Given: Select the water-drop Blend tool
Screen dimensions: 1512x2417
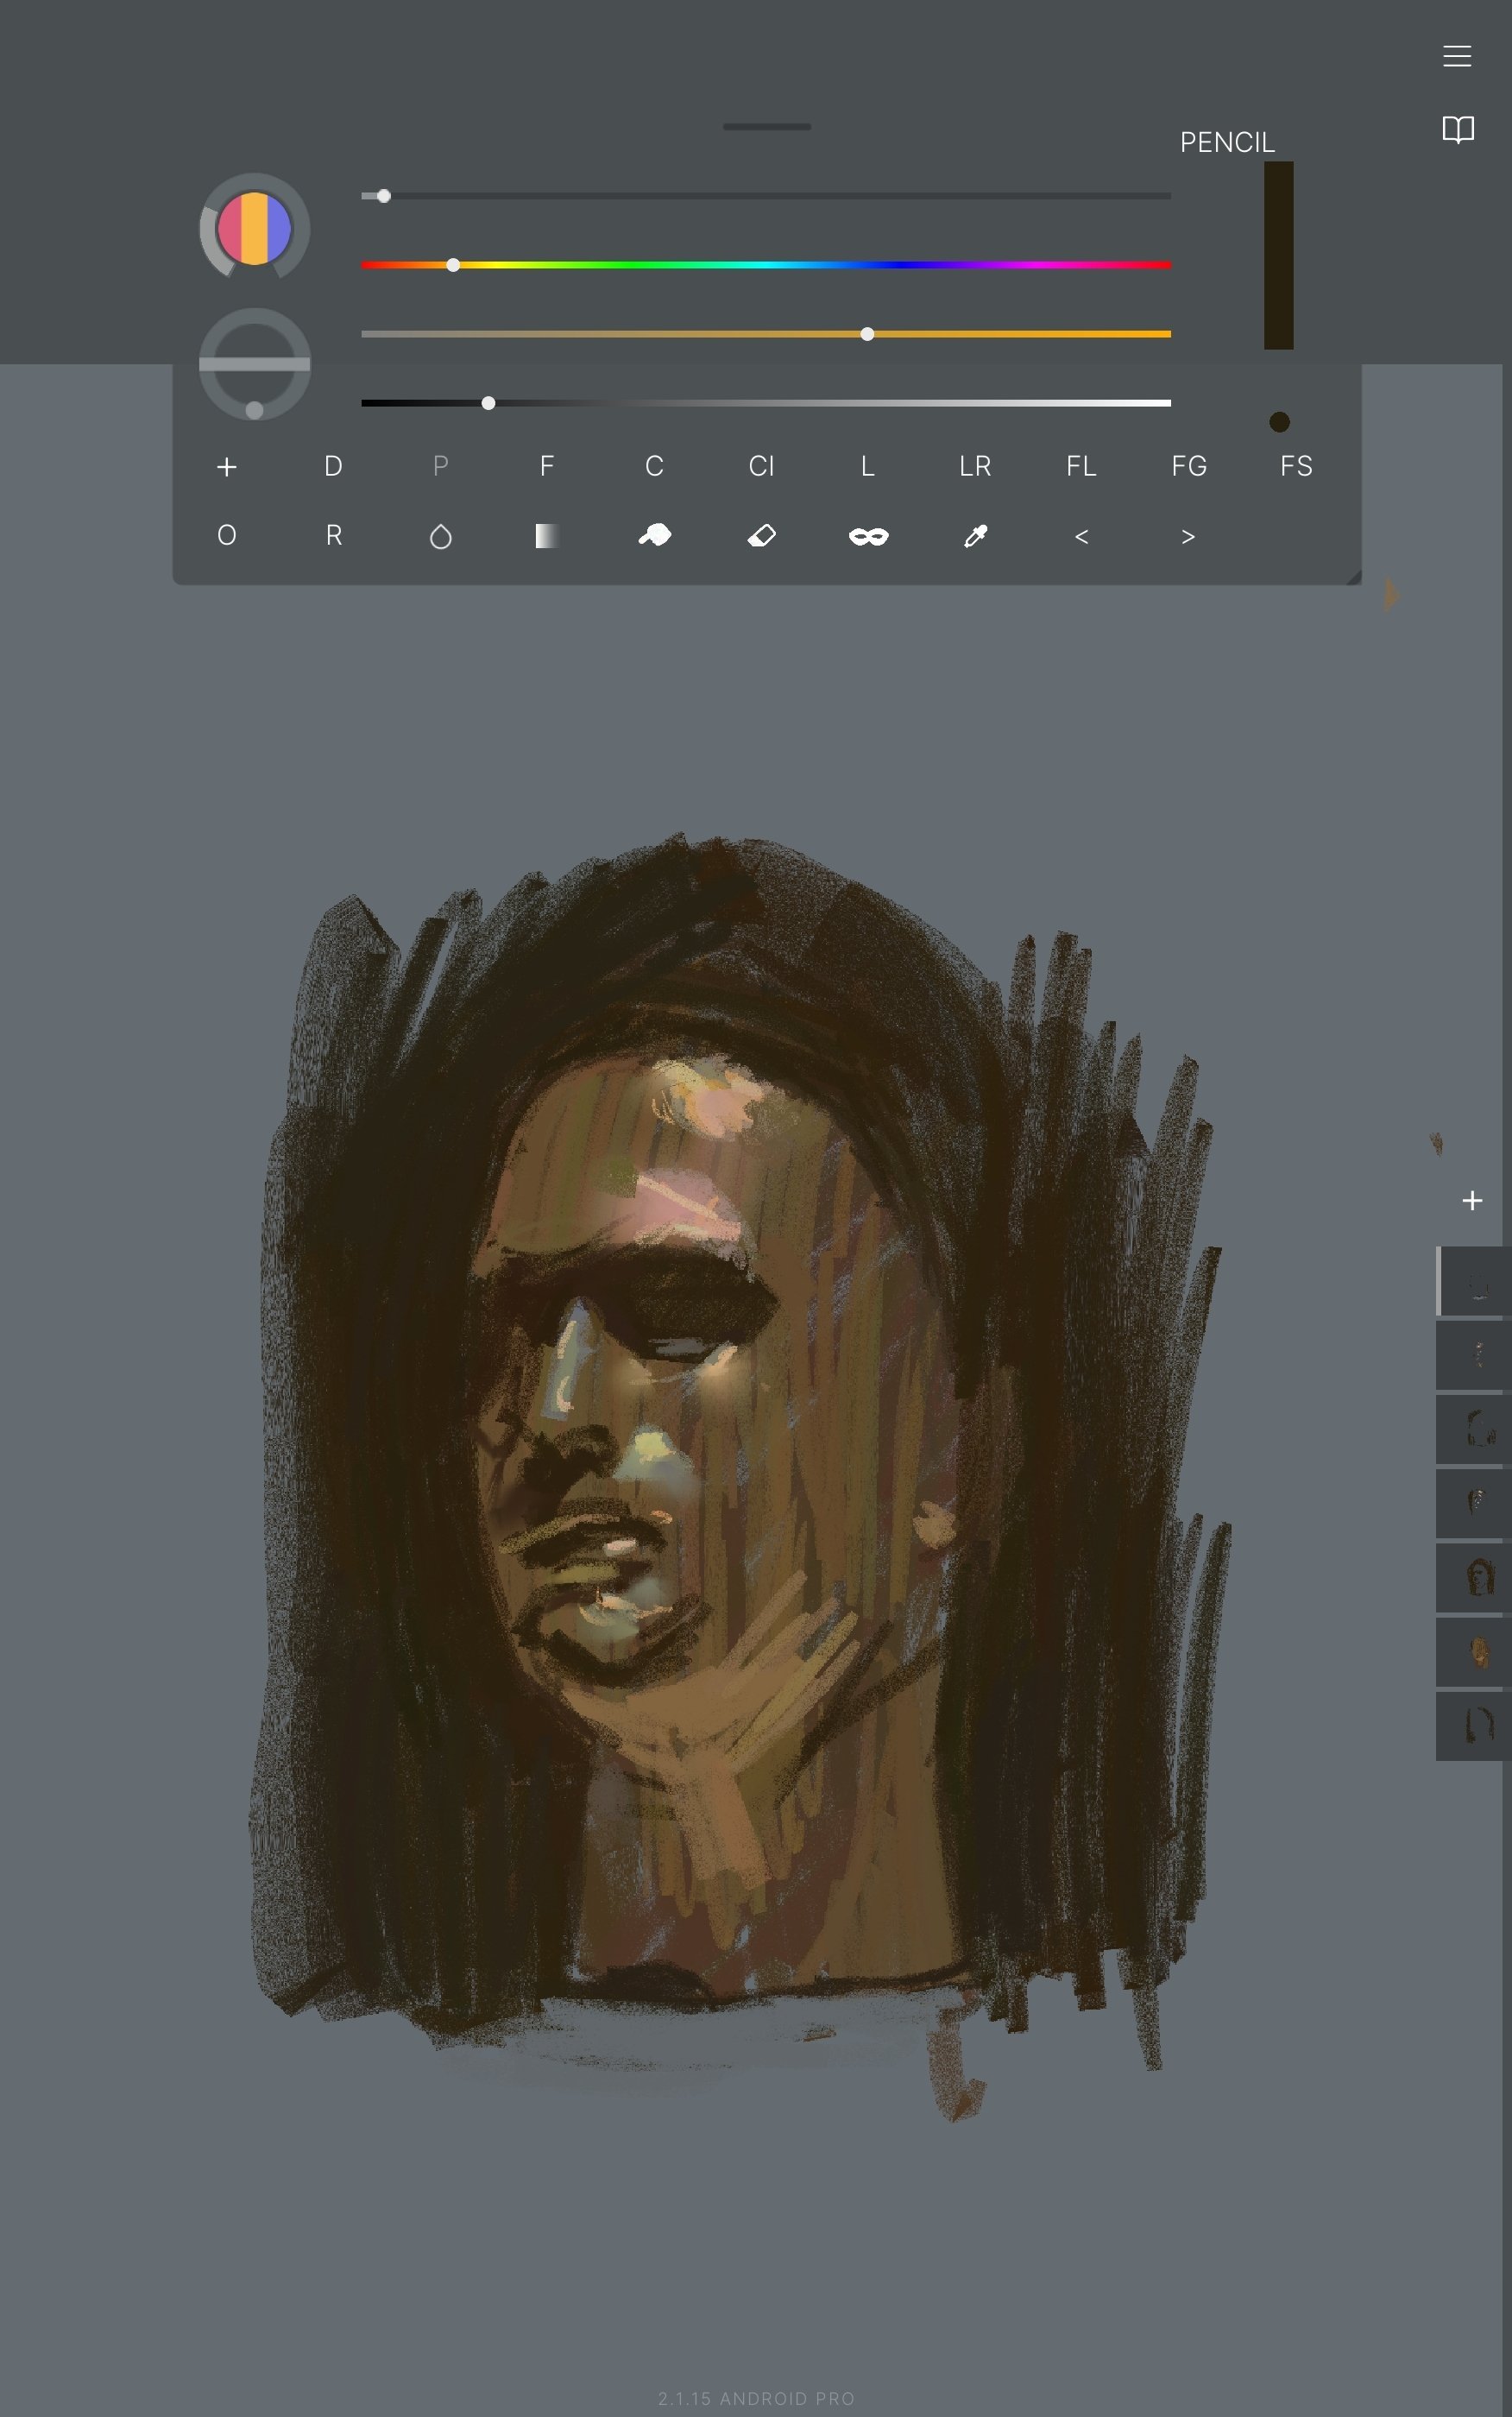Looking at the screenshot, I should (440, 536).
